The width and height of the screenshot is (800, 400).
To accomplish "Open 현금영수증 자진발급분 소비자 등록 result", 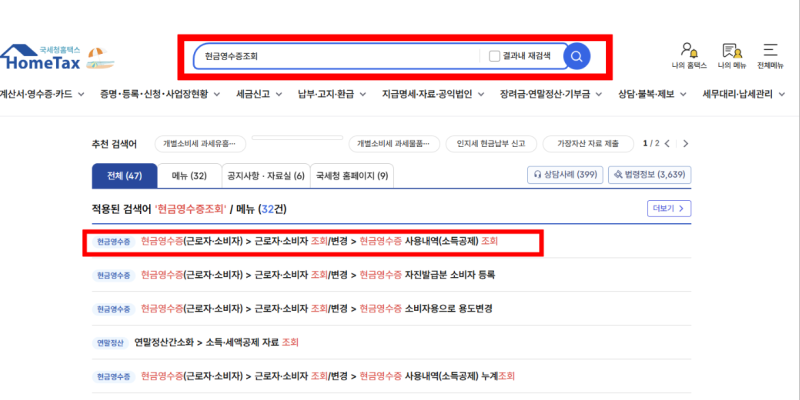I will point(317,276).
